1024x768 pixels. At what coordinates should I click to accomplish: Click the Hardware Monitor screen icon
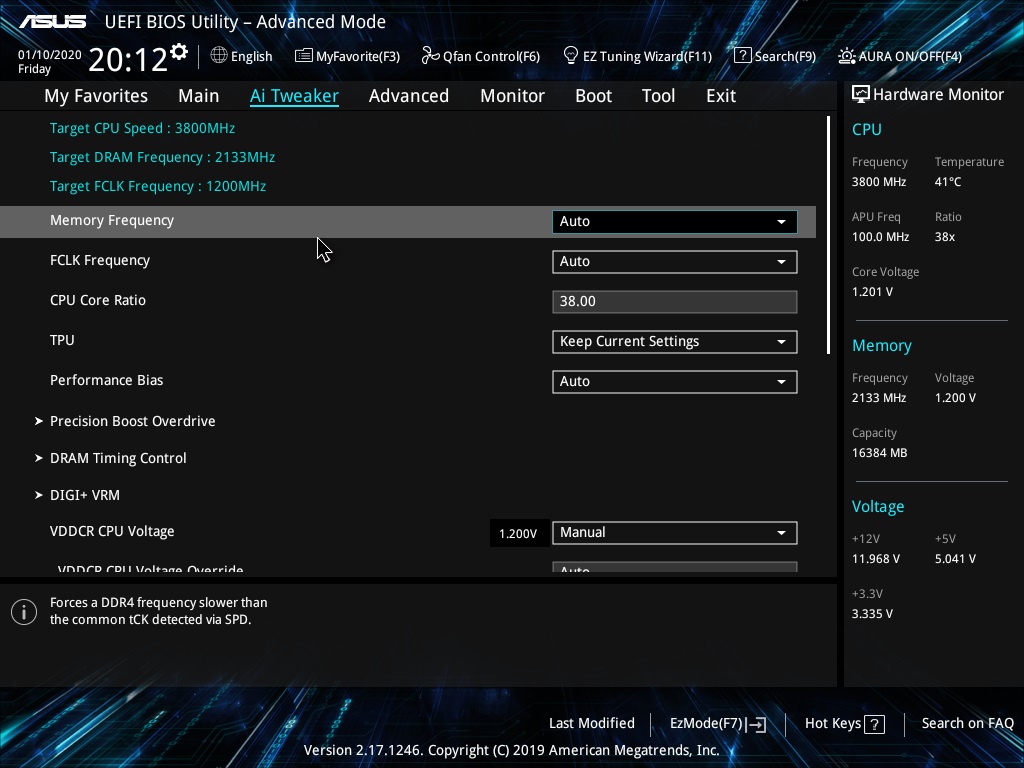(861, 94)
